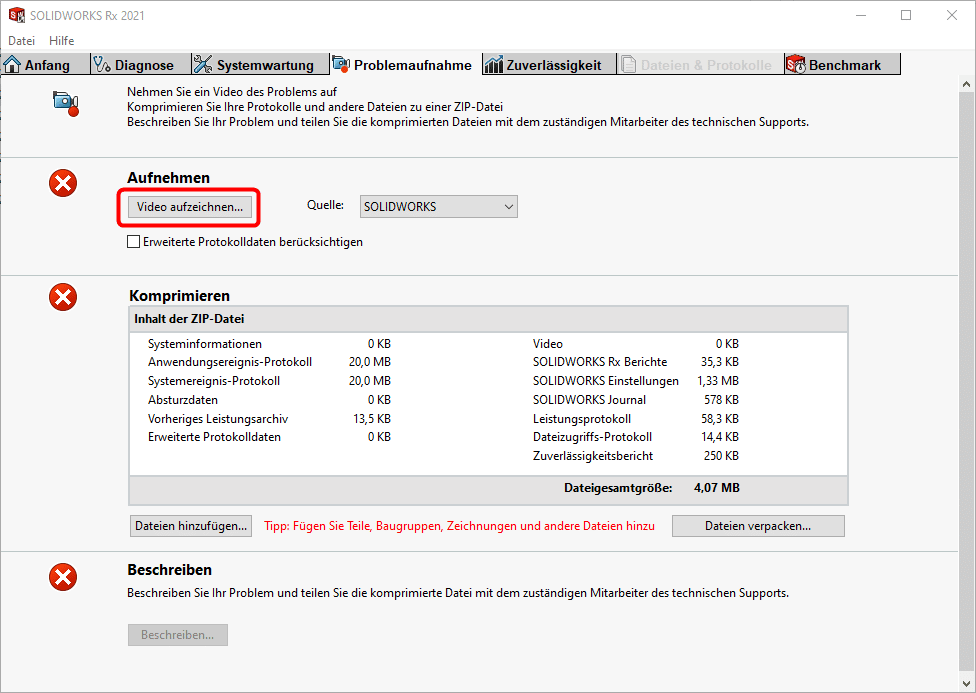Click the red error icon beside Komprimieren

63,296
